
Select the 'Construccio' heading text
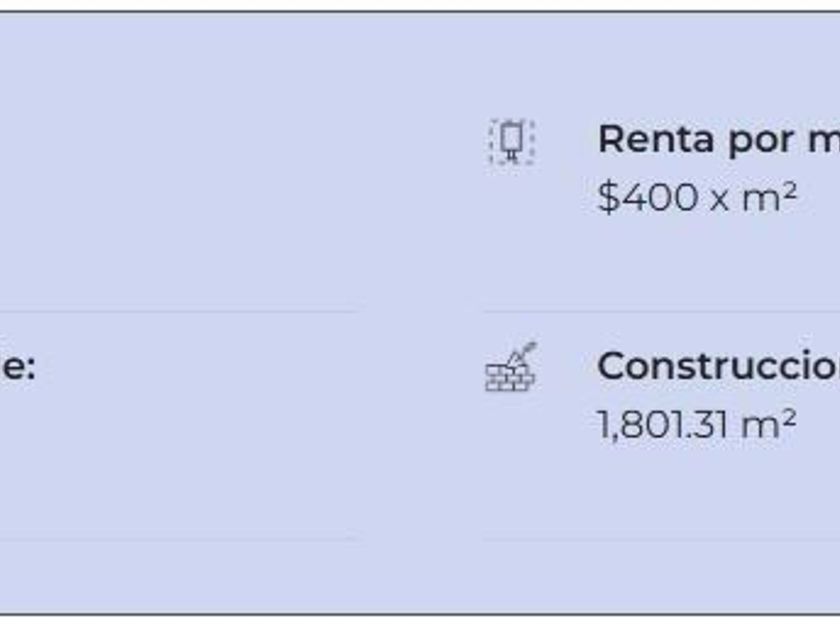tap(717, 366)
